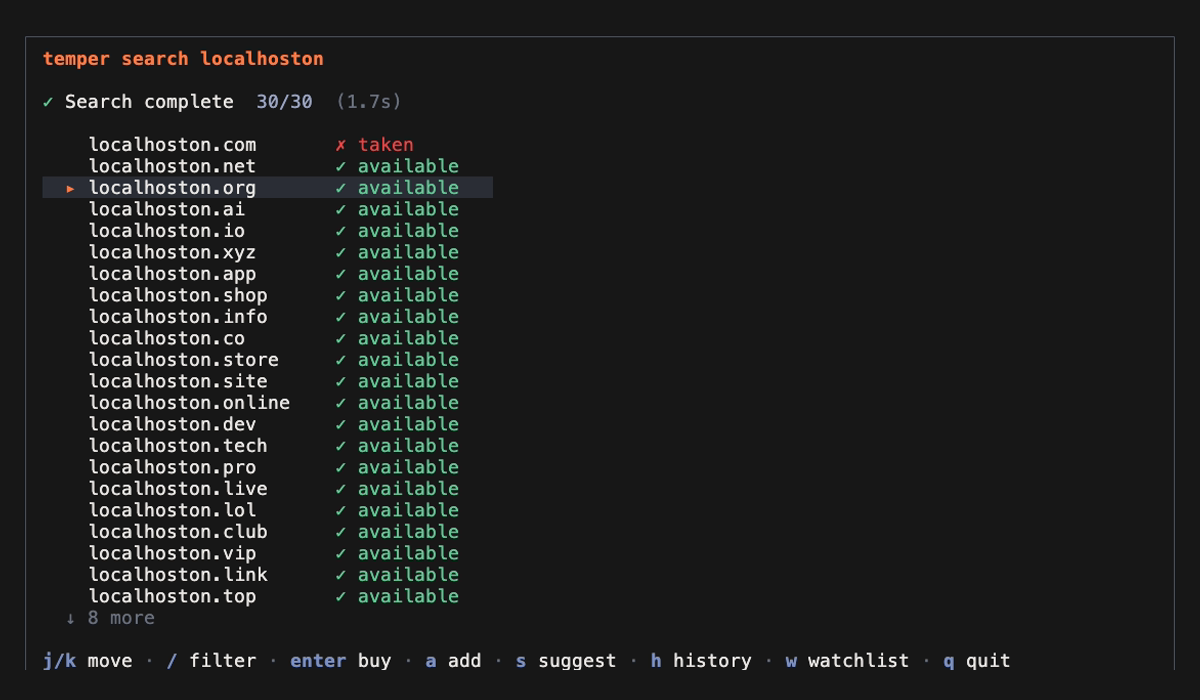Select the localhoston.pro domain

[172, 467]
